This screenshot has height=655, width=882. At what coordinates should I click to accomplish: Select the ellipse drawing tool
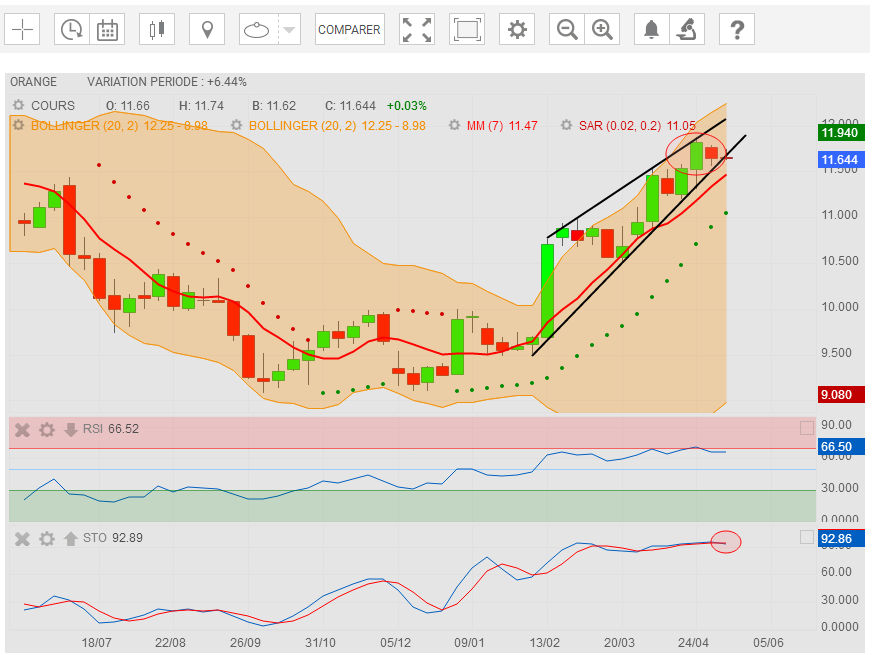coord(258,29)
